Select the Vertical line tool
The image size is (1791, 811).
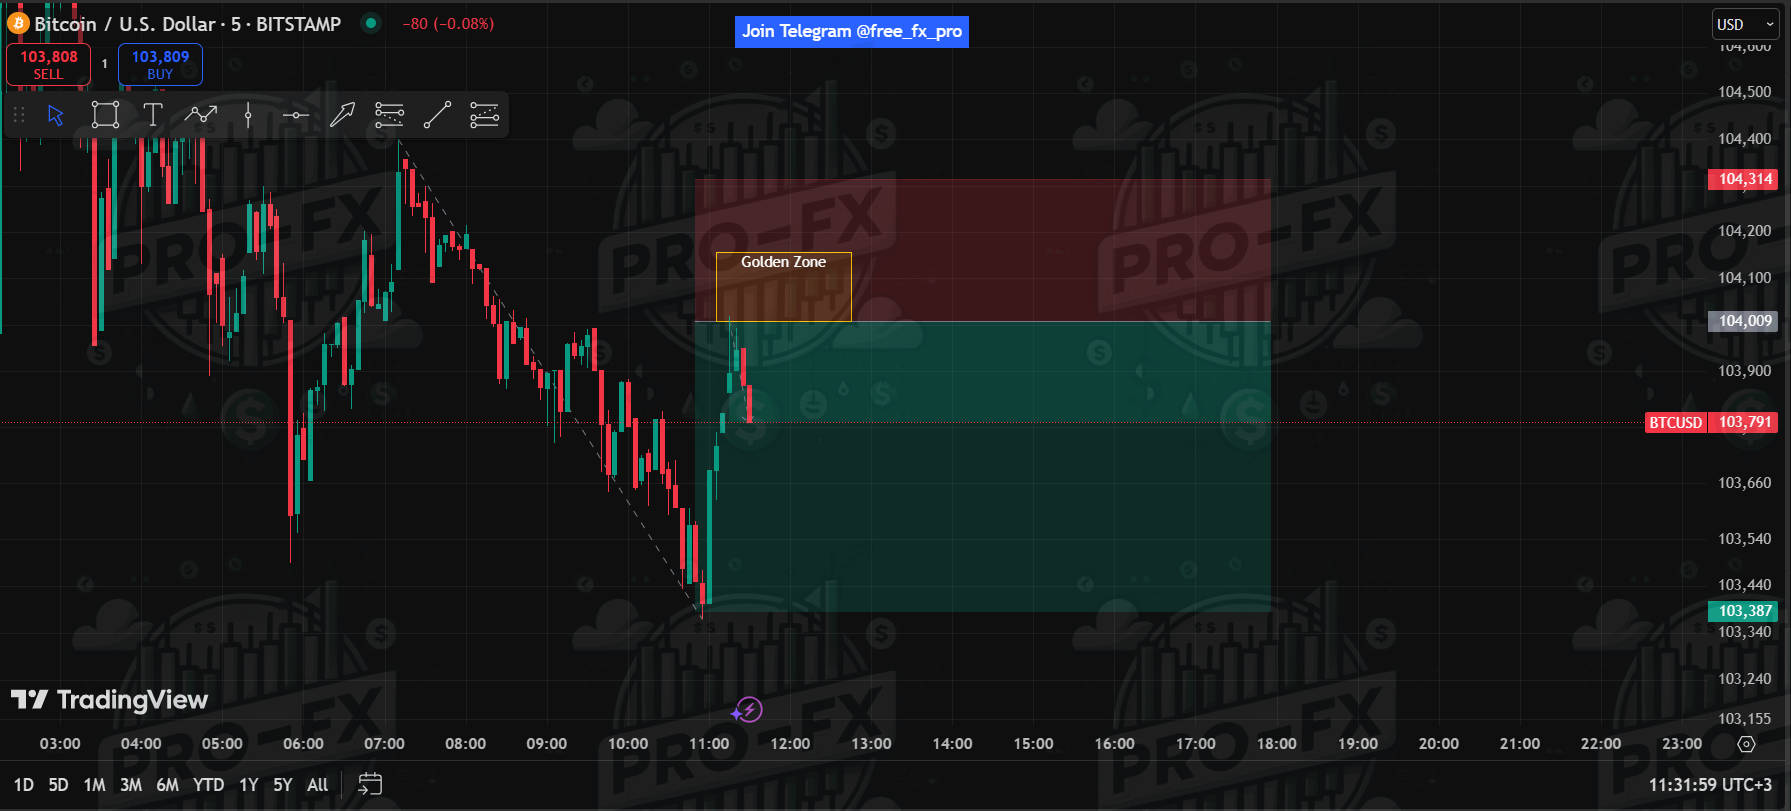248,115
